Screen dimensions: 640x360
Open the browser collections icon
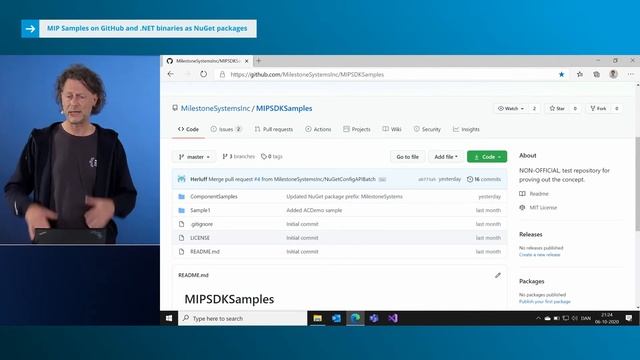[x=596, y=74]
